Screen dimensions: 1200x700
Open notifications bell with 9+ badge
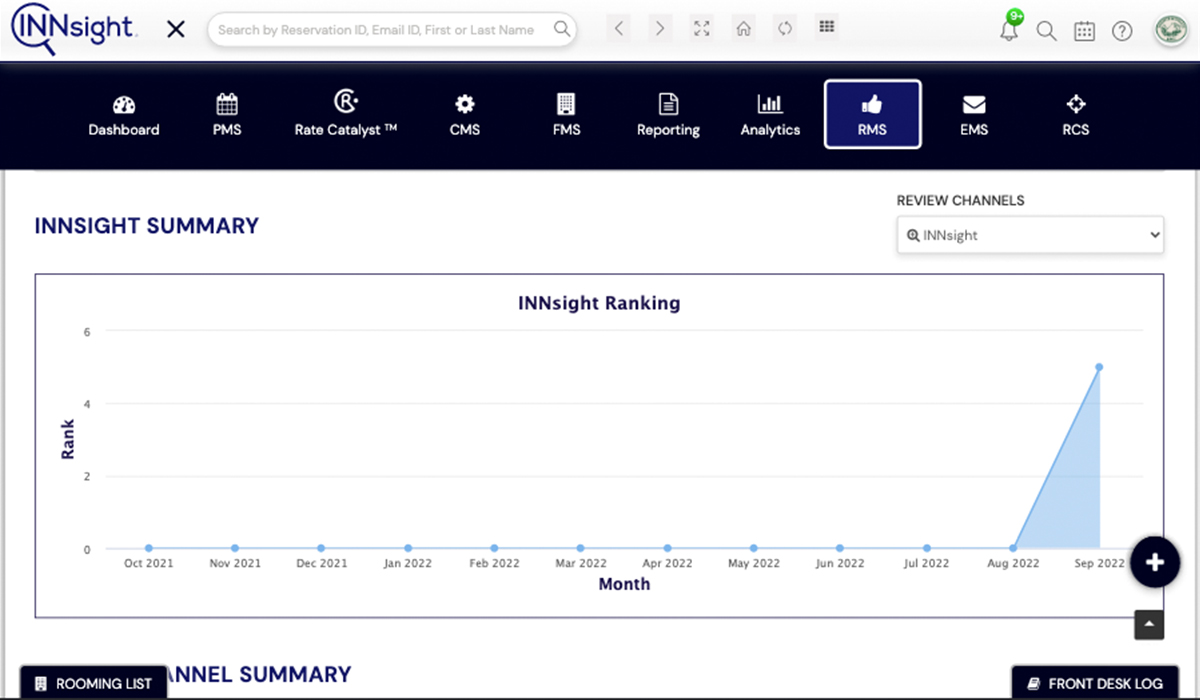pos(1010,28)
